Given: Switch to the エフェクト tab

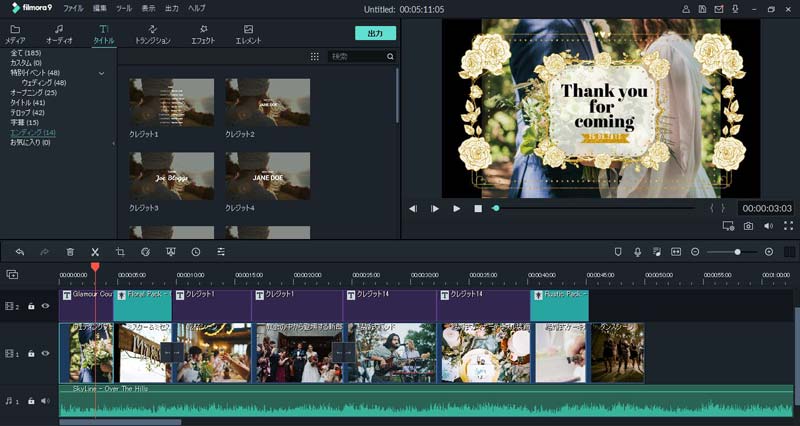Looking at the screenshot, I should coord(203,35).
